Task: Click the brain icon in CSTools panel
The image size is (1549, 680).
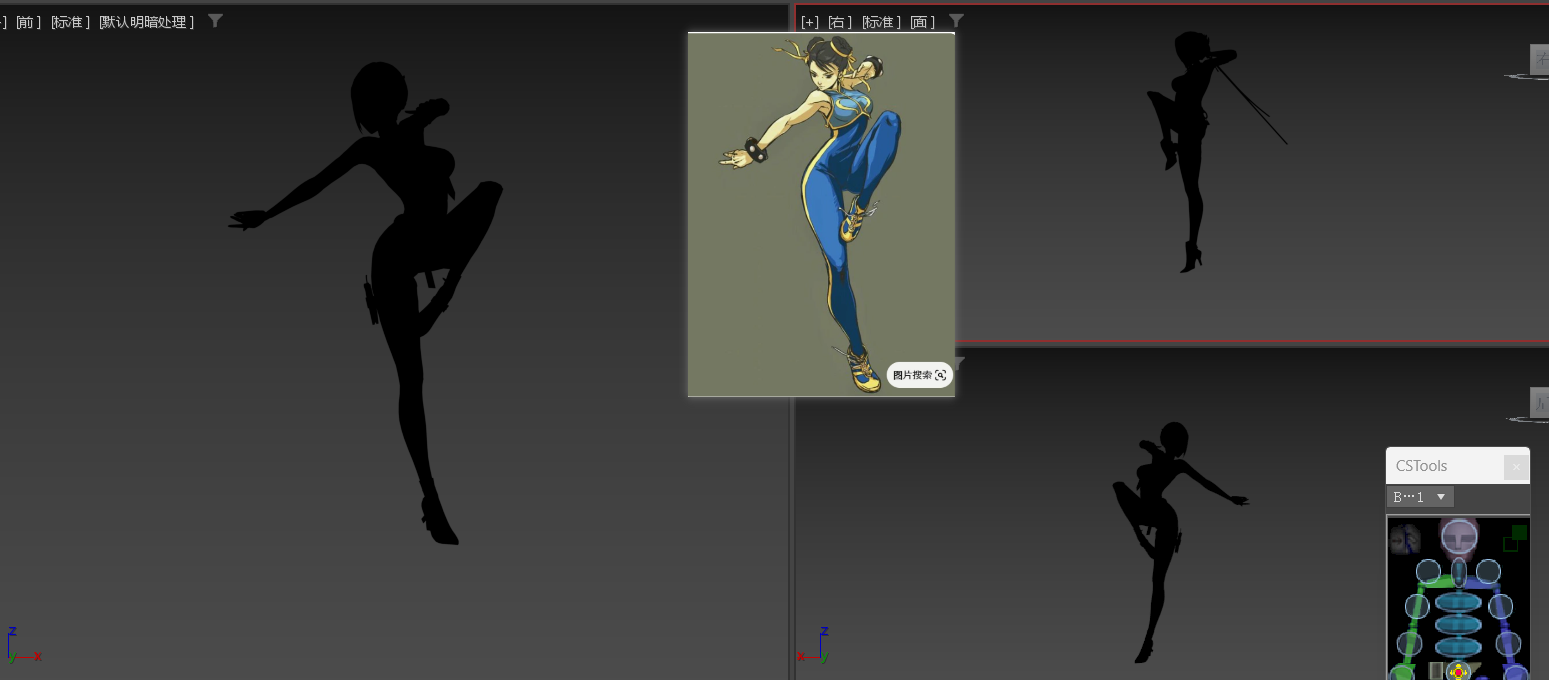Action: pos(1406,539)
